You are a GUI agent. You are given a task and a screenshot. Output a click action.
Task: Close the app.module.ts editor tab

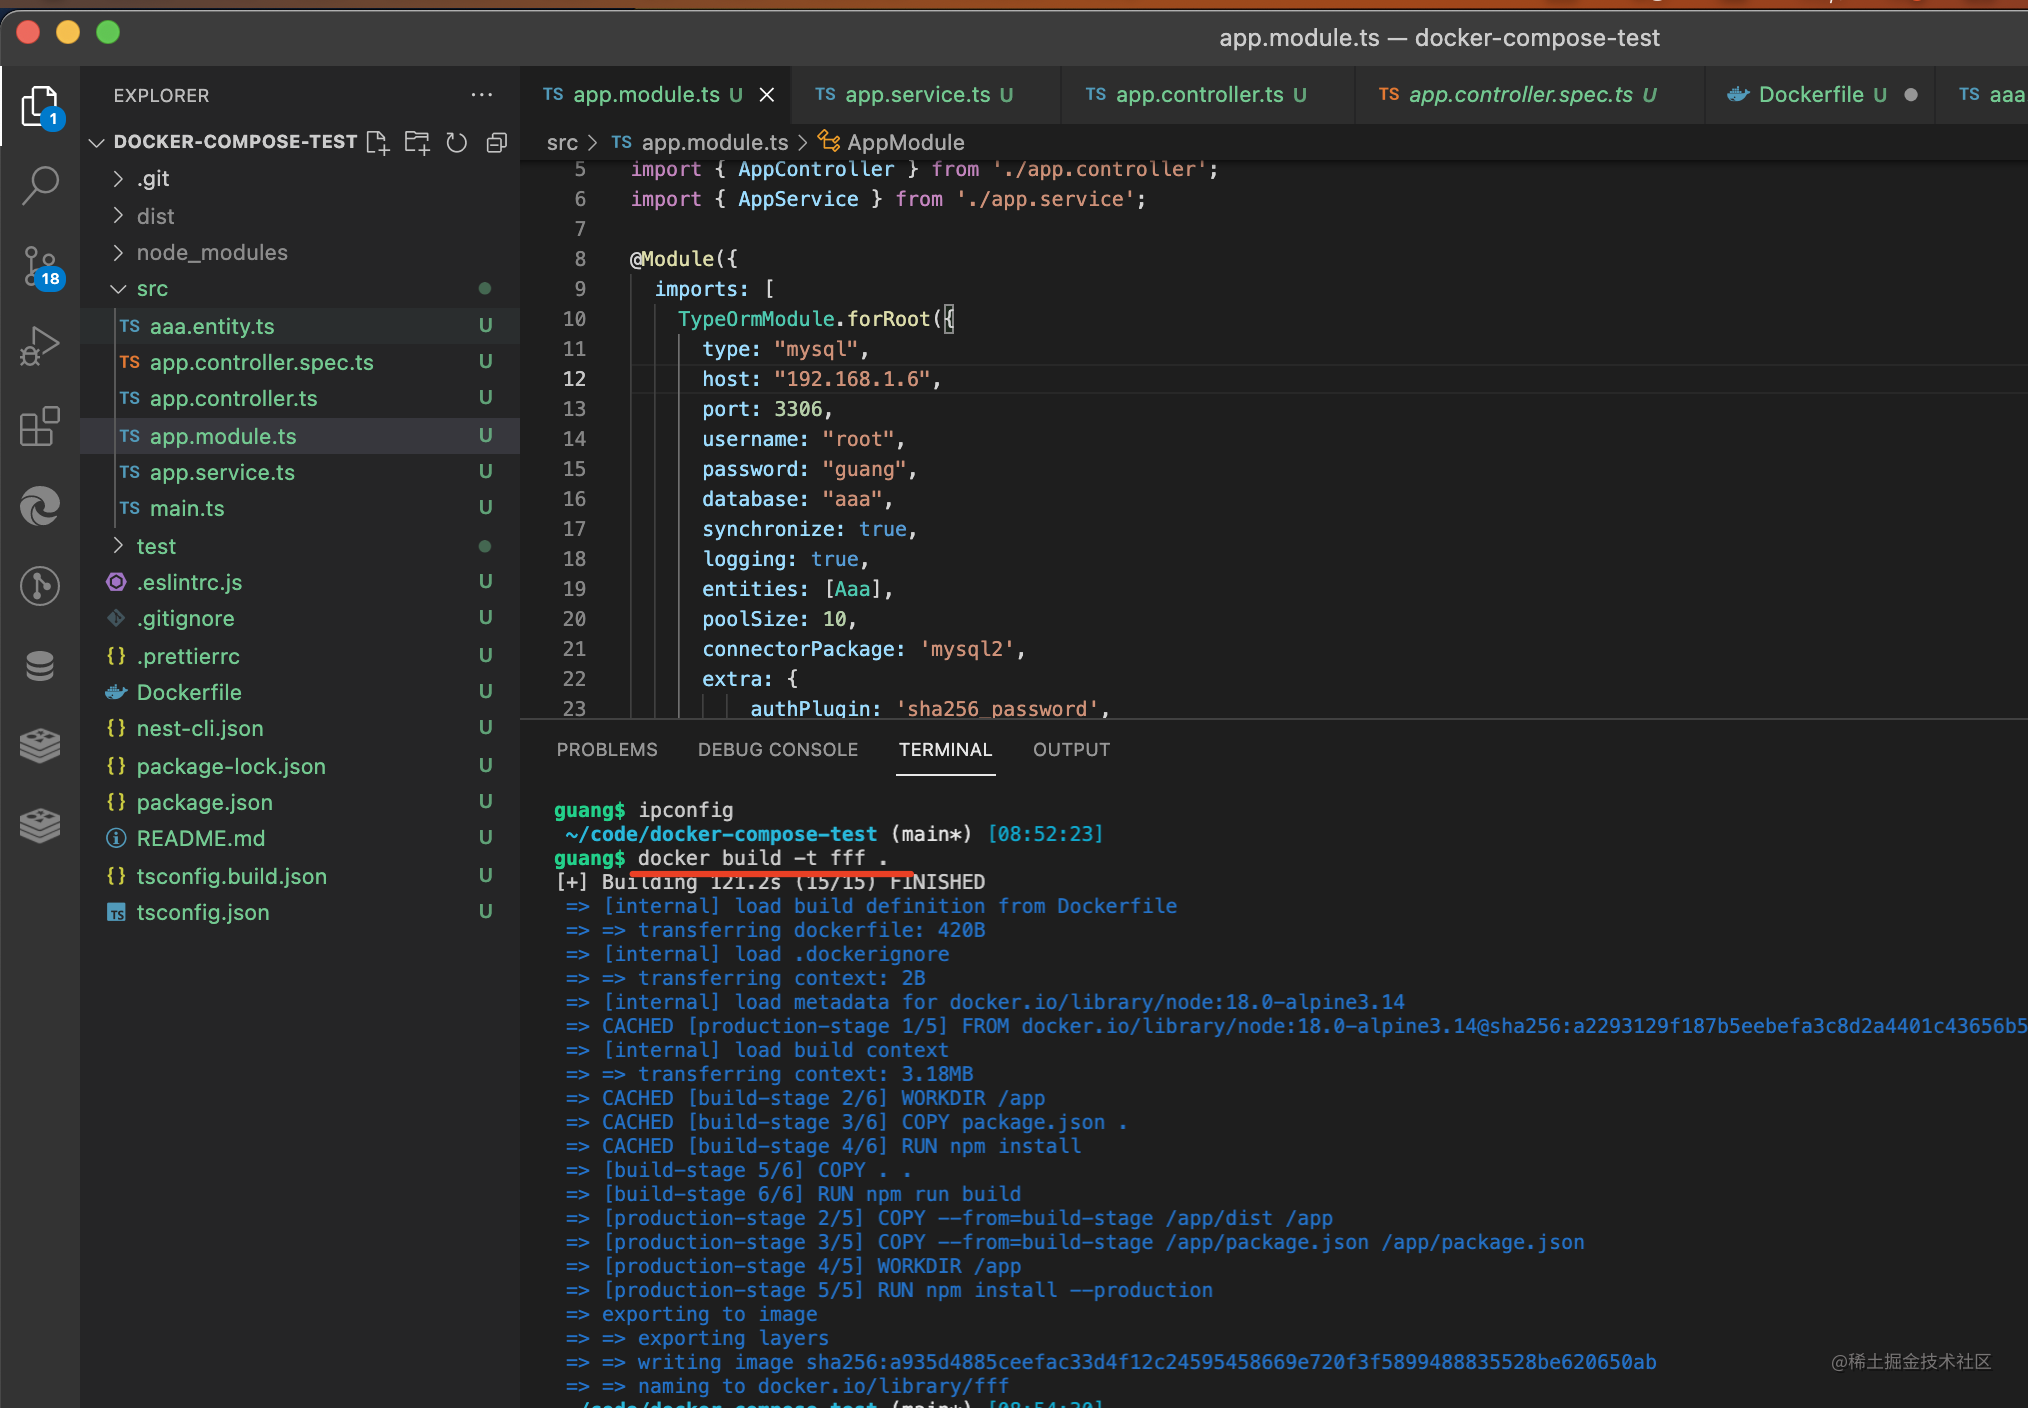pyautogui.click(x=767, y=95)
